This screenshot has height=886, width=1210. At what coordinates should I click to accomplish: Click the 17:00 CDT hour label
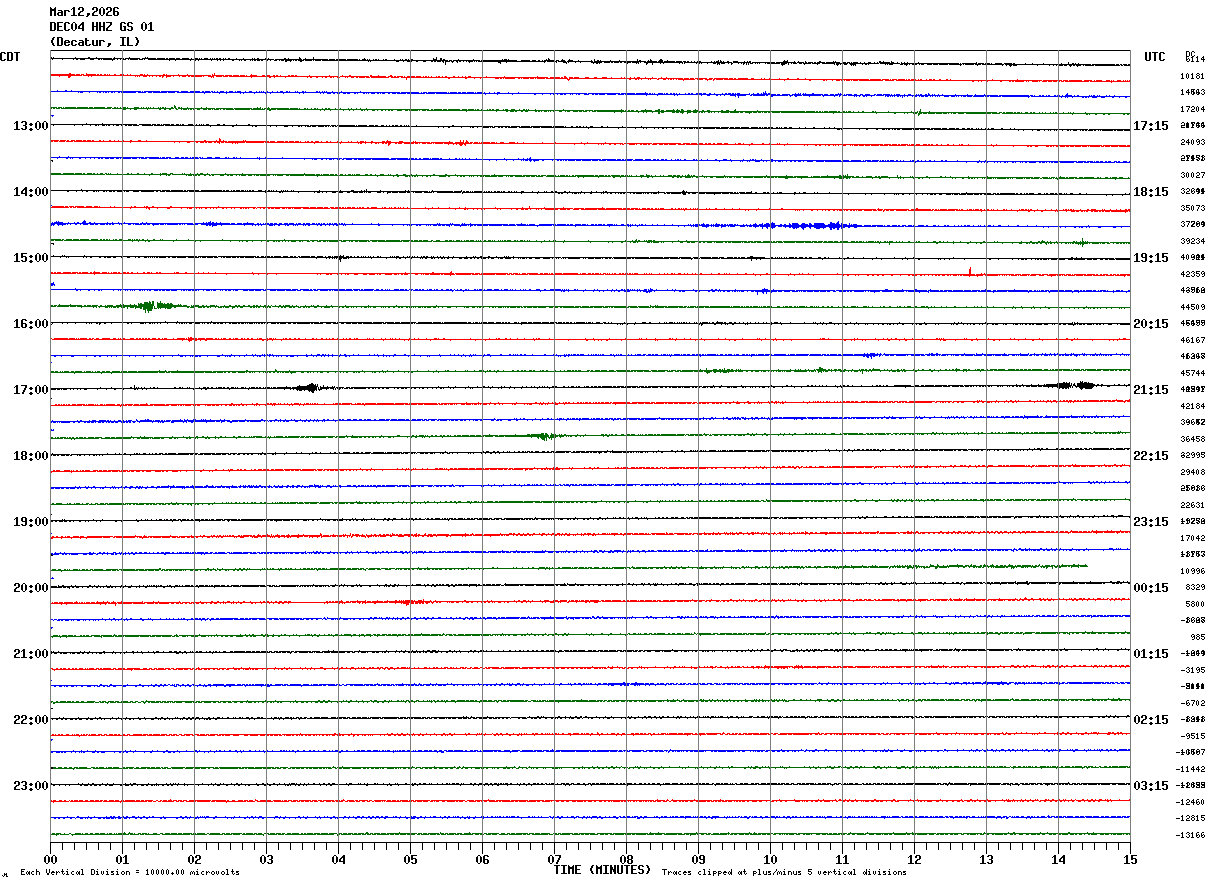31,390
